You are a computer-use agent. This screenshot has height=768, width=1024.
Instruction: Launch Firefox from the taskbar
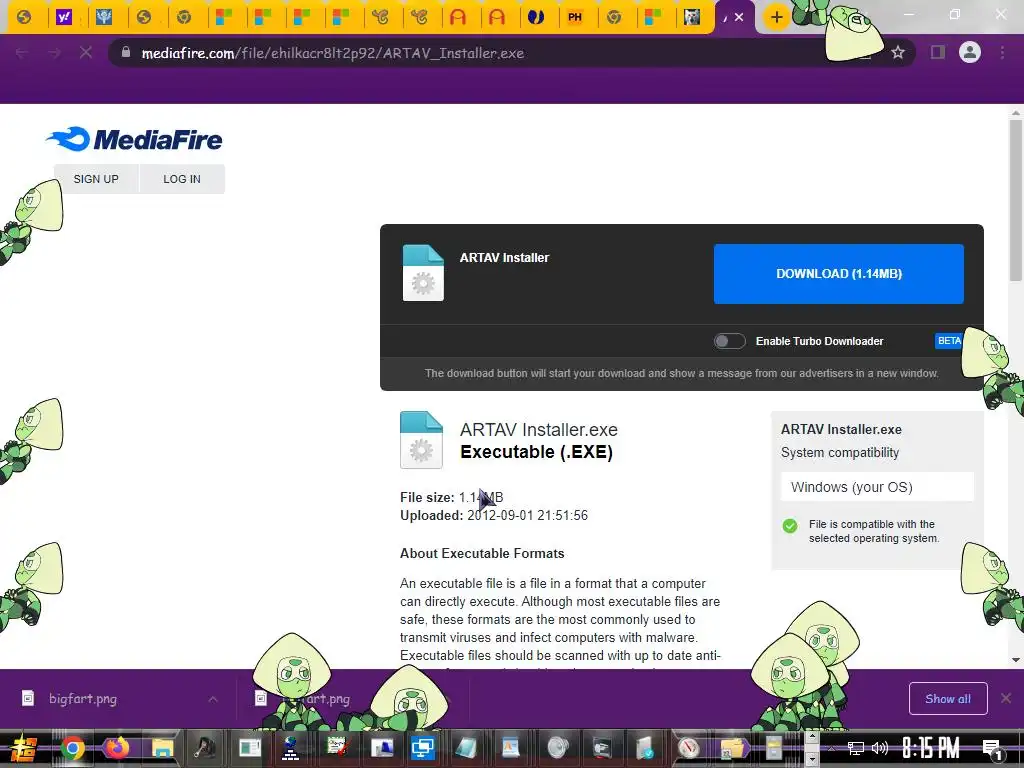pos(118,748)
